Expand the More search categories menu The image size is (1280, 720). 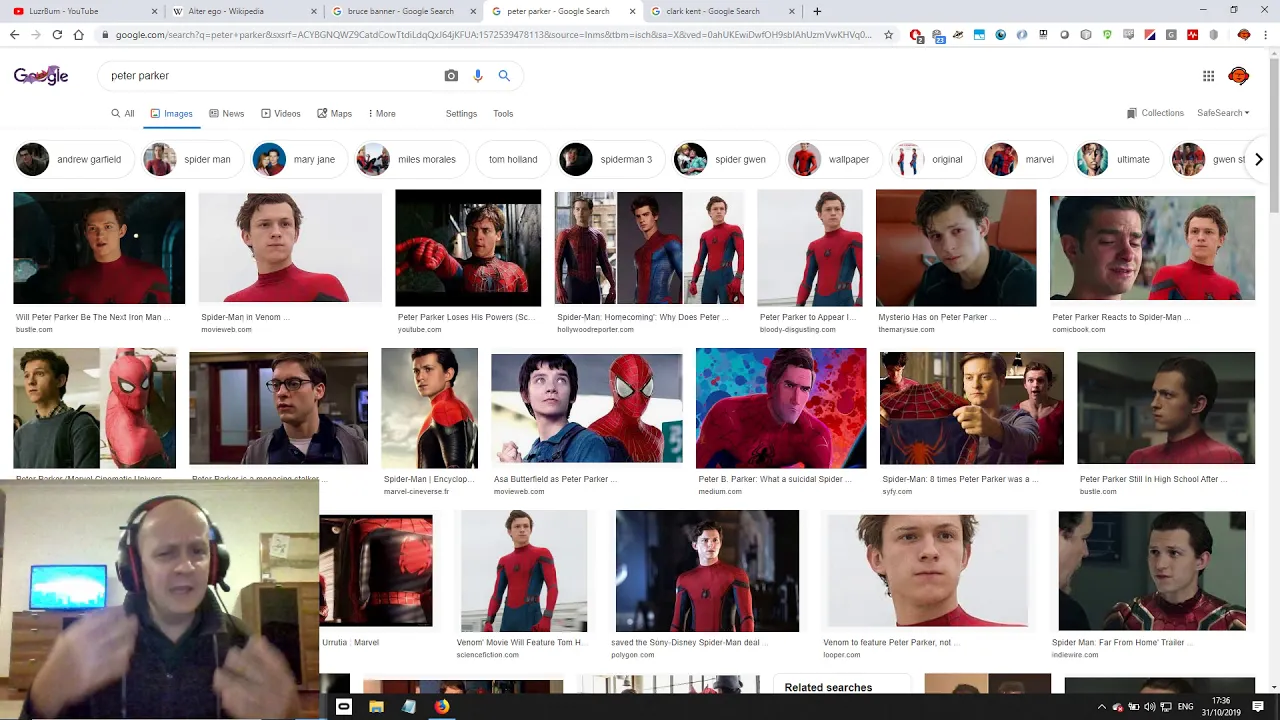pyautogui.click(x=381, y=114)
